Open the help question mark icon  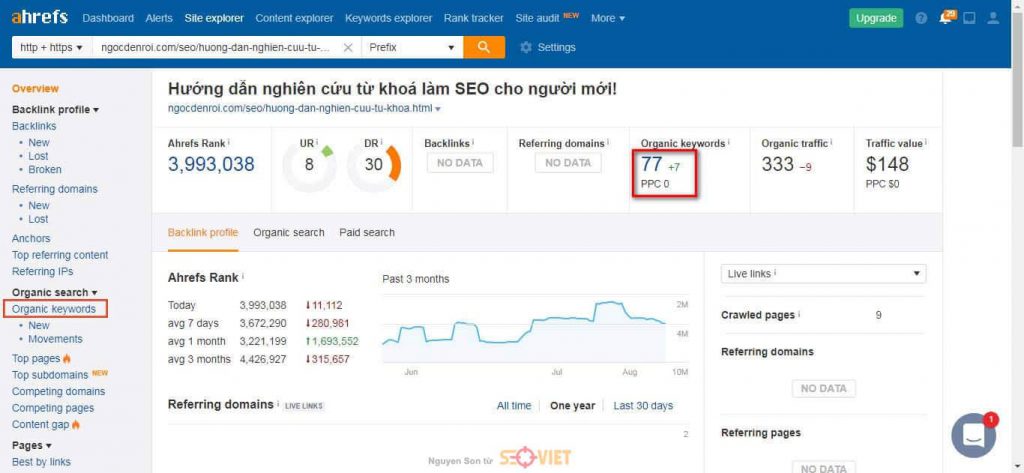coord(921,18)
